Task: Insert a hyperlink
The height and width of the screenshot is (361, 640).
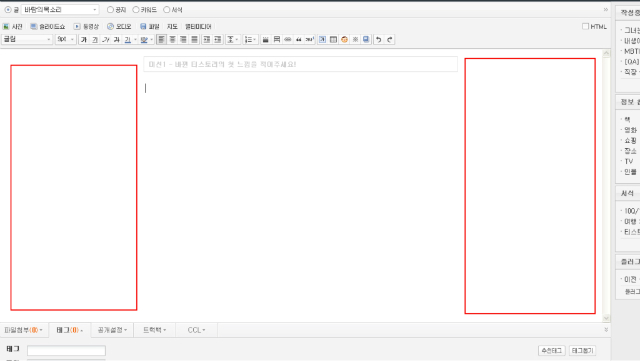Action: (x=288, y=40)
